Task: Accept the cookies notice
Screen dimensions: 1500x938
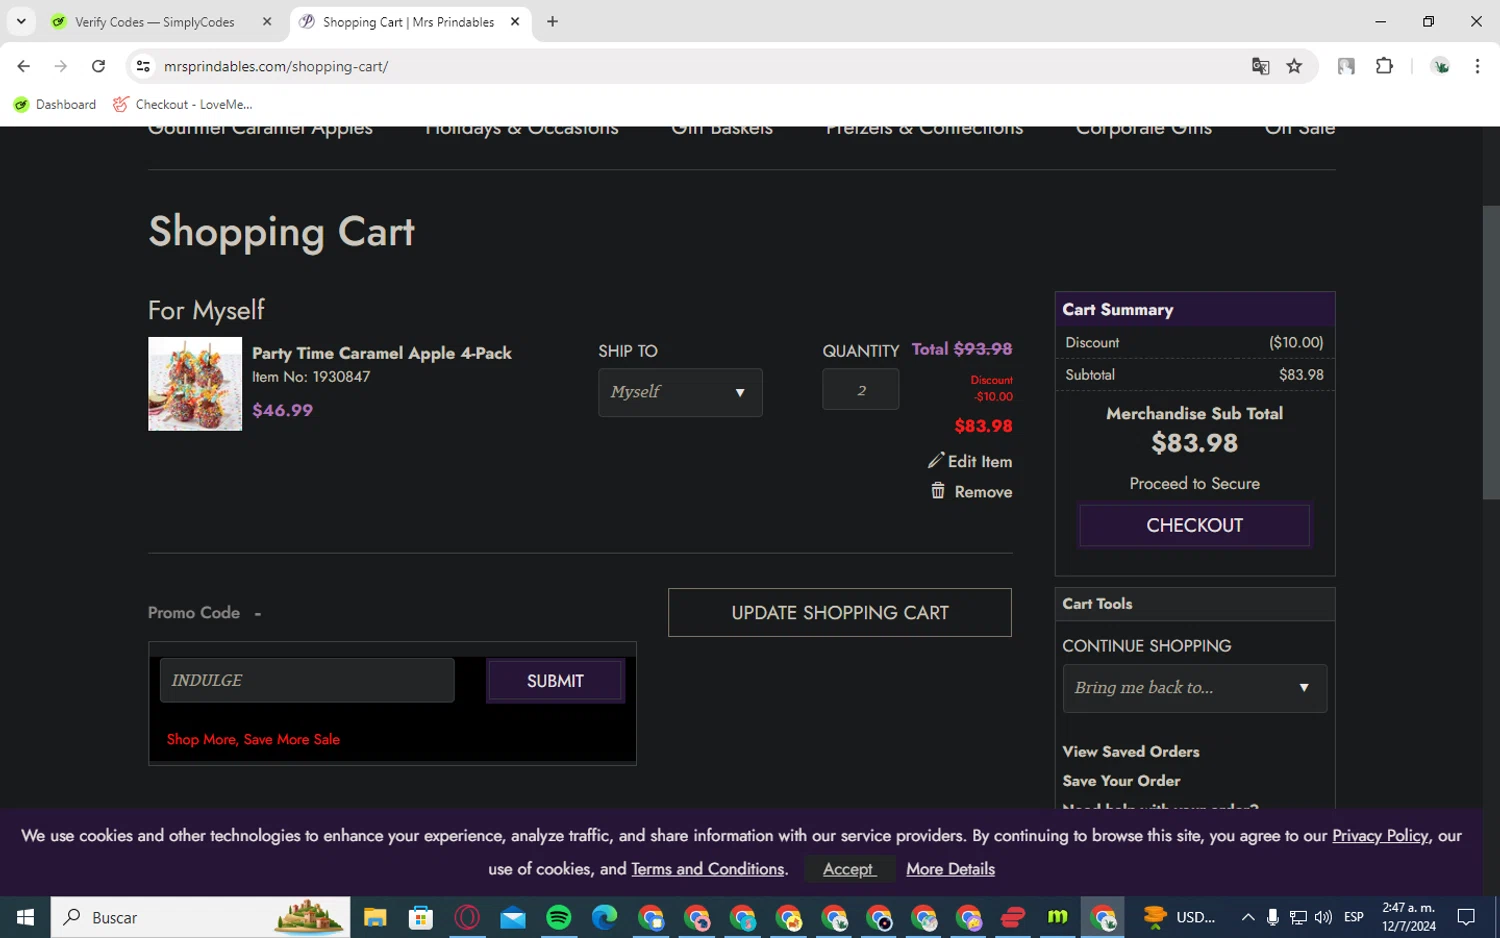Action: tap(848, 869)
